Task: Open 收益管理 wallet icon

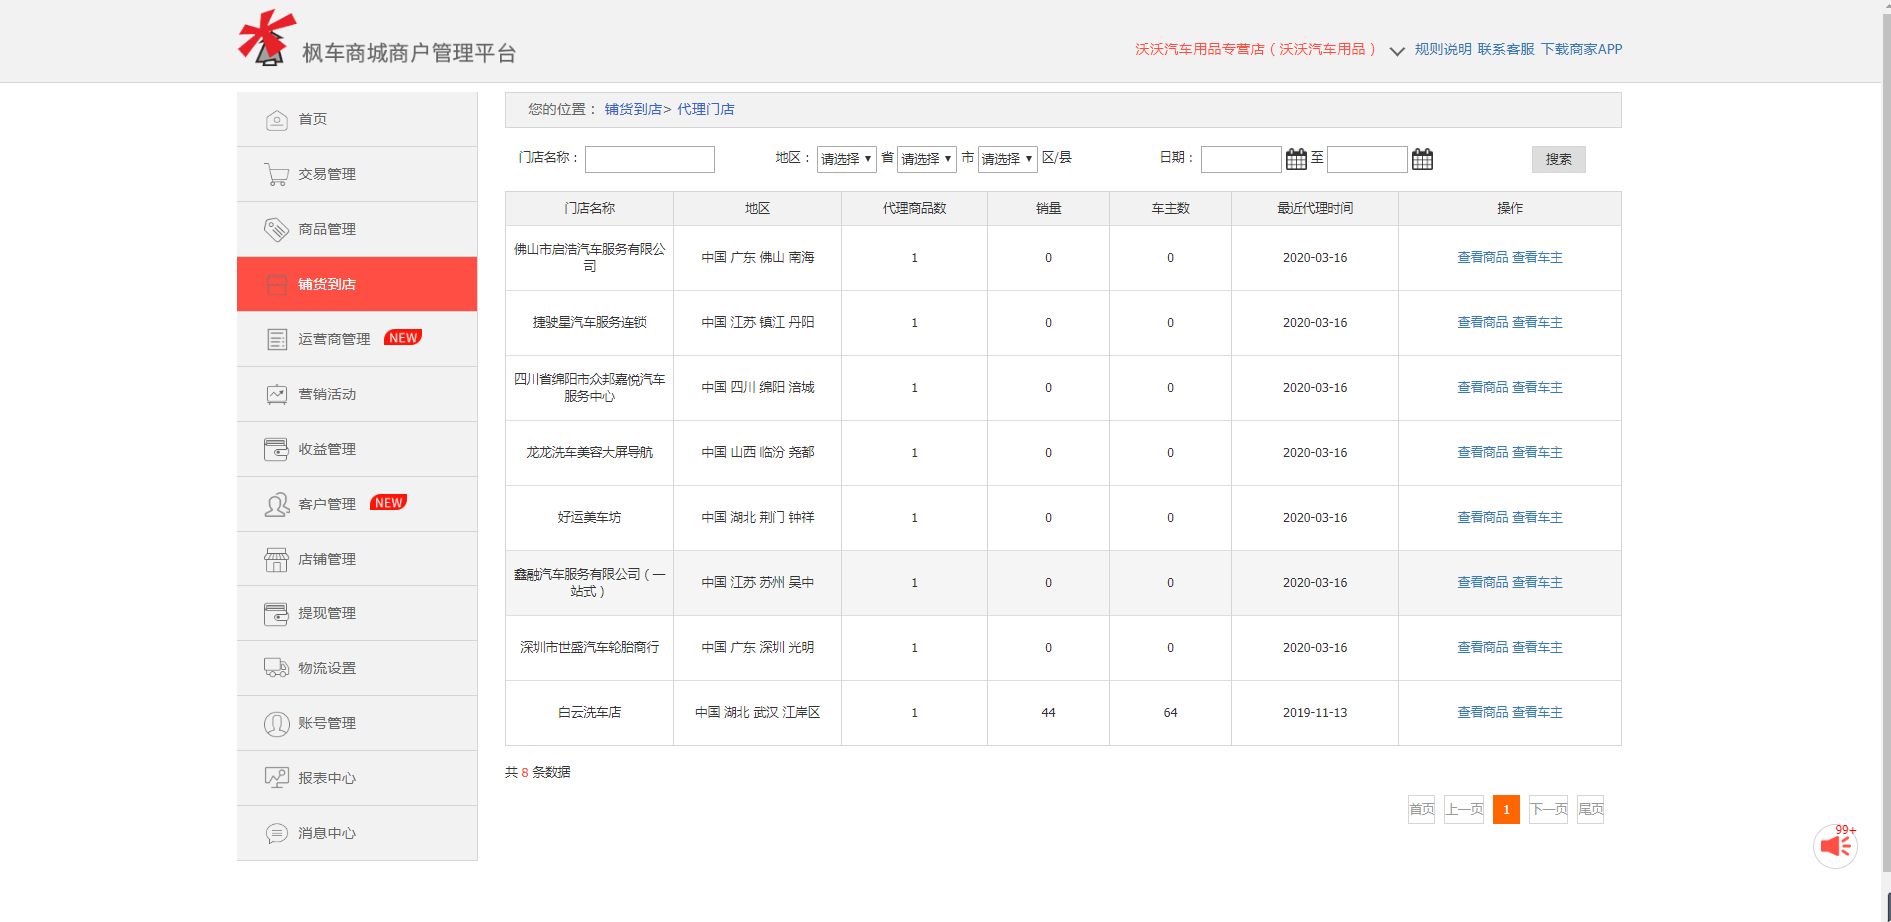Action: pos(277,448)
